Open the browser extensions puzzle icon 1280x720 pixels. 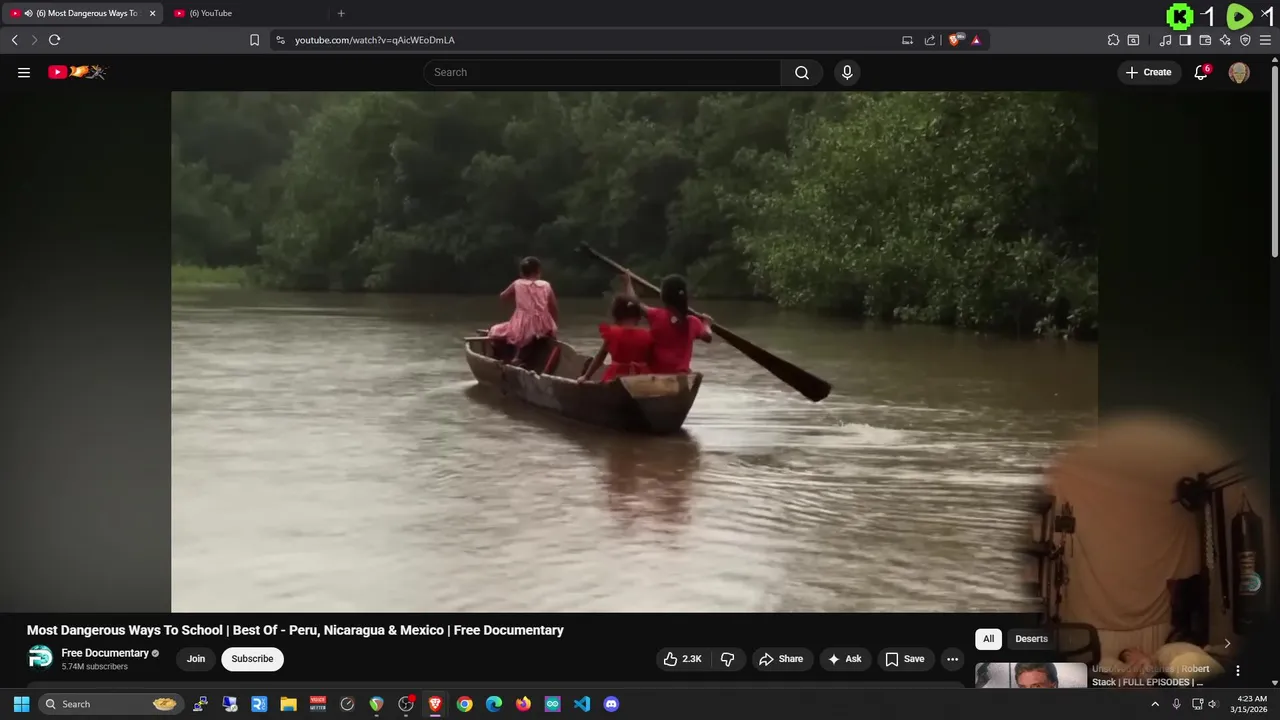(1113, 40)
